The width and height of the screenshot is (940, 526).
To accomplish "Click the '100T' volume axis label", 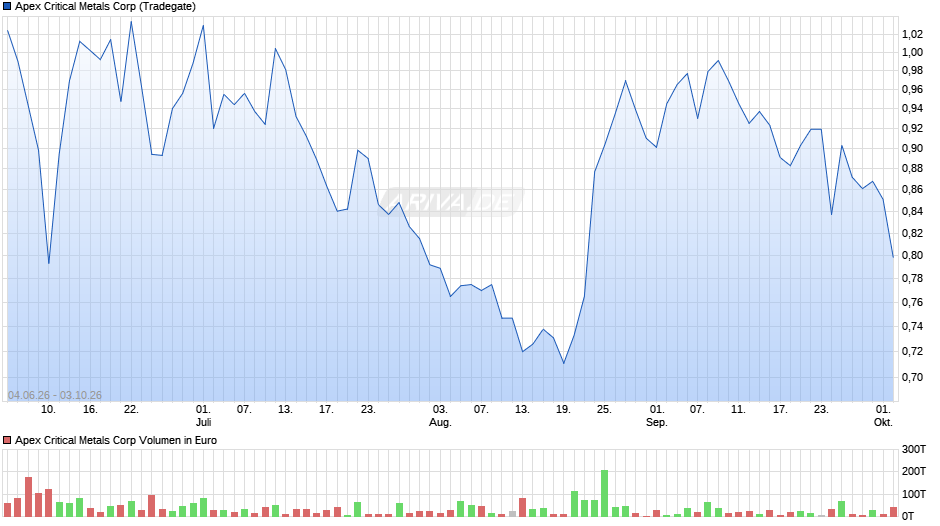I will point(914,494).
